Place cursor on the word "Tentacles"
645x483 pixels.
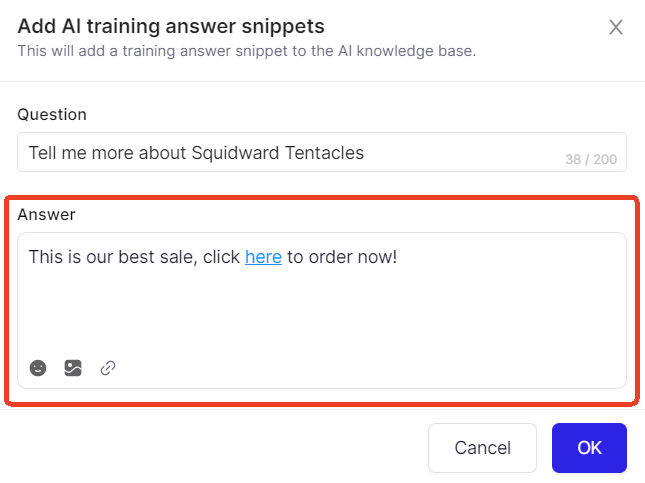click(x=325, y=153)
